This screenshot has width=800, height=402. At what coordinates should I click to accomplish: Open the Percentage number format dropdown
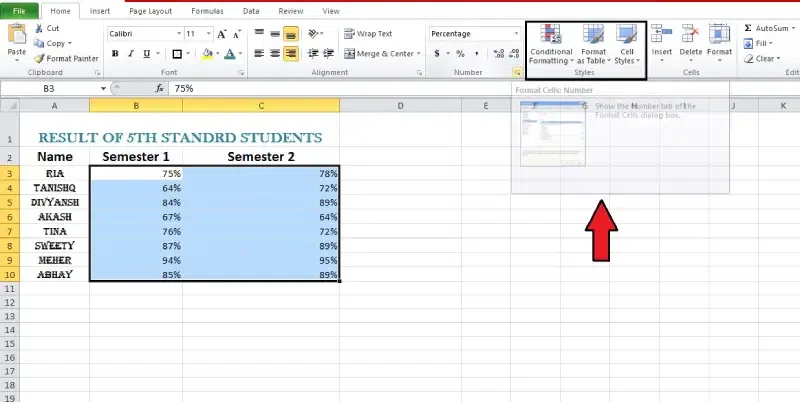(516, 34)
